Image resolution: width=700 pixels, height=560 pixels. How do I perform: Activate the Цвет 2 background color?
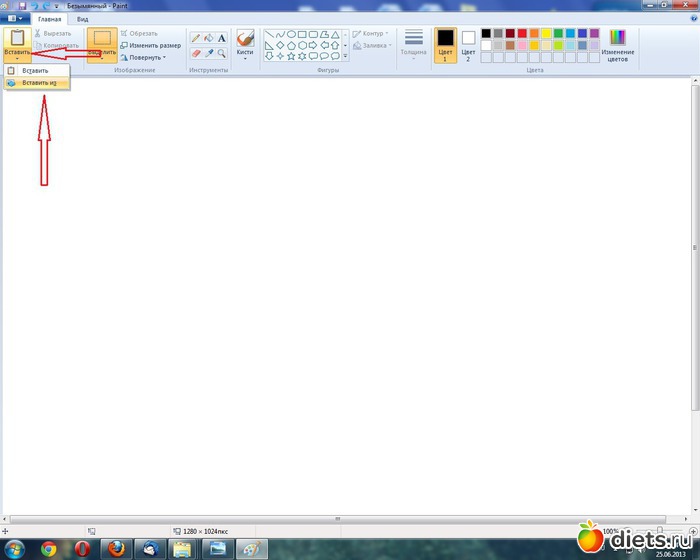(468, 44)
